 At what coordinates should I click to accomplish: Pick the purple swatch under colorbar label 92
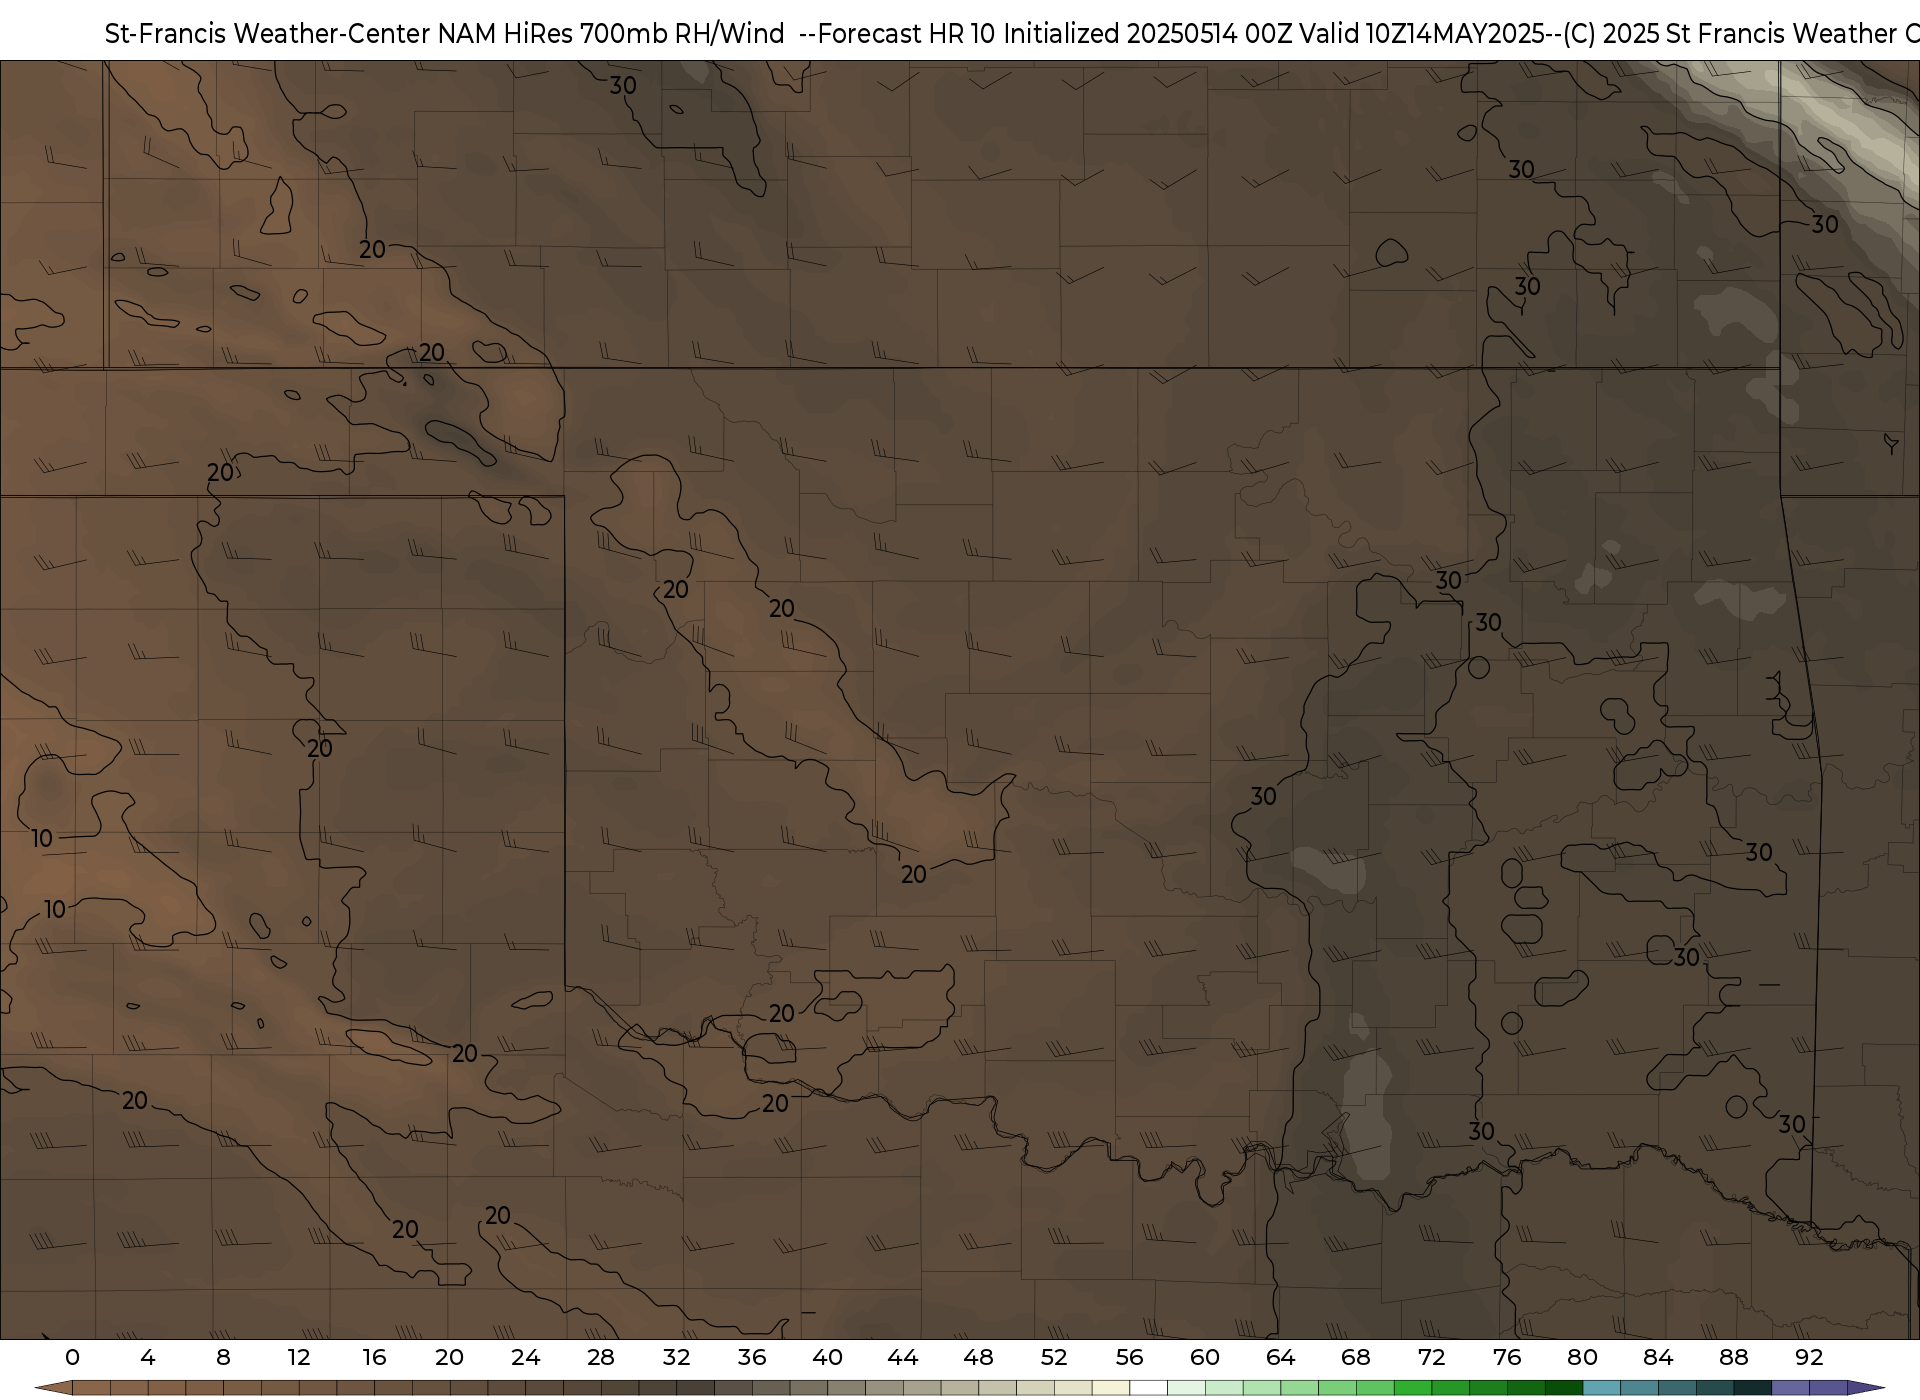(1828, 1388)
